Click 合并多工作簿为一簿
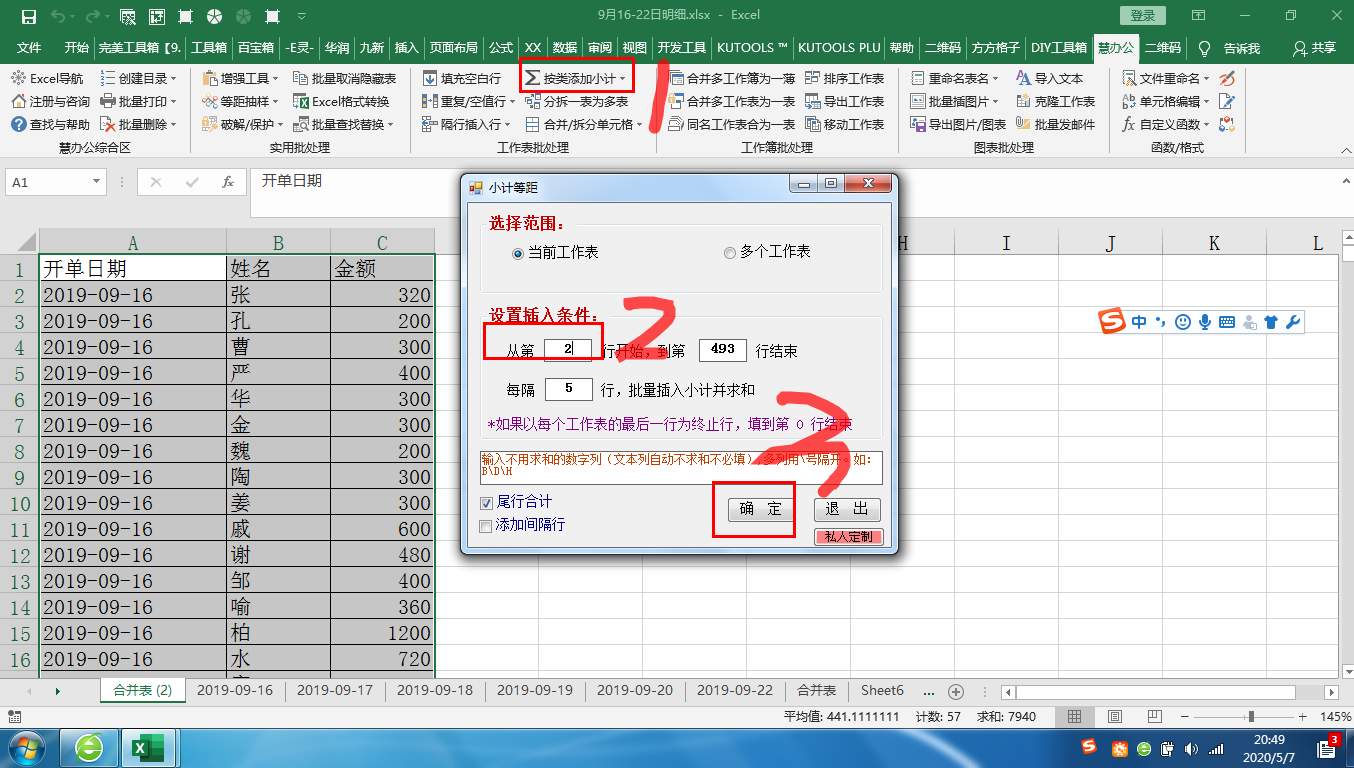Viewport: 1354px width, 768px height. pos(731,78)
